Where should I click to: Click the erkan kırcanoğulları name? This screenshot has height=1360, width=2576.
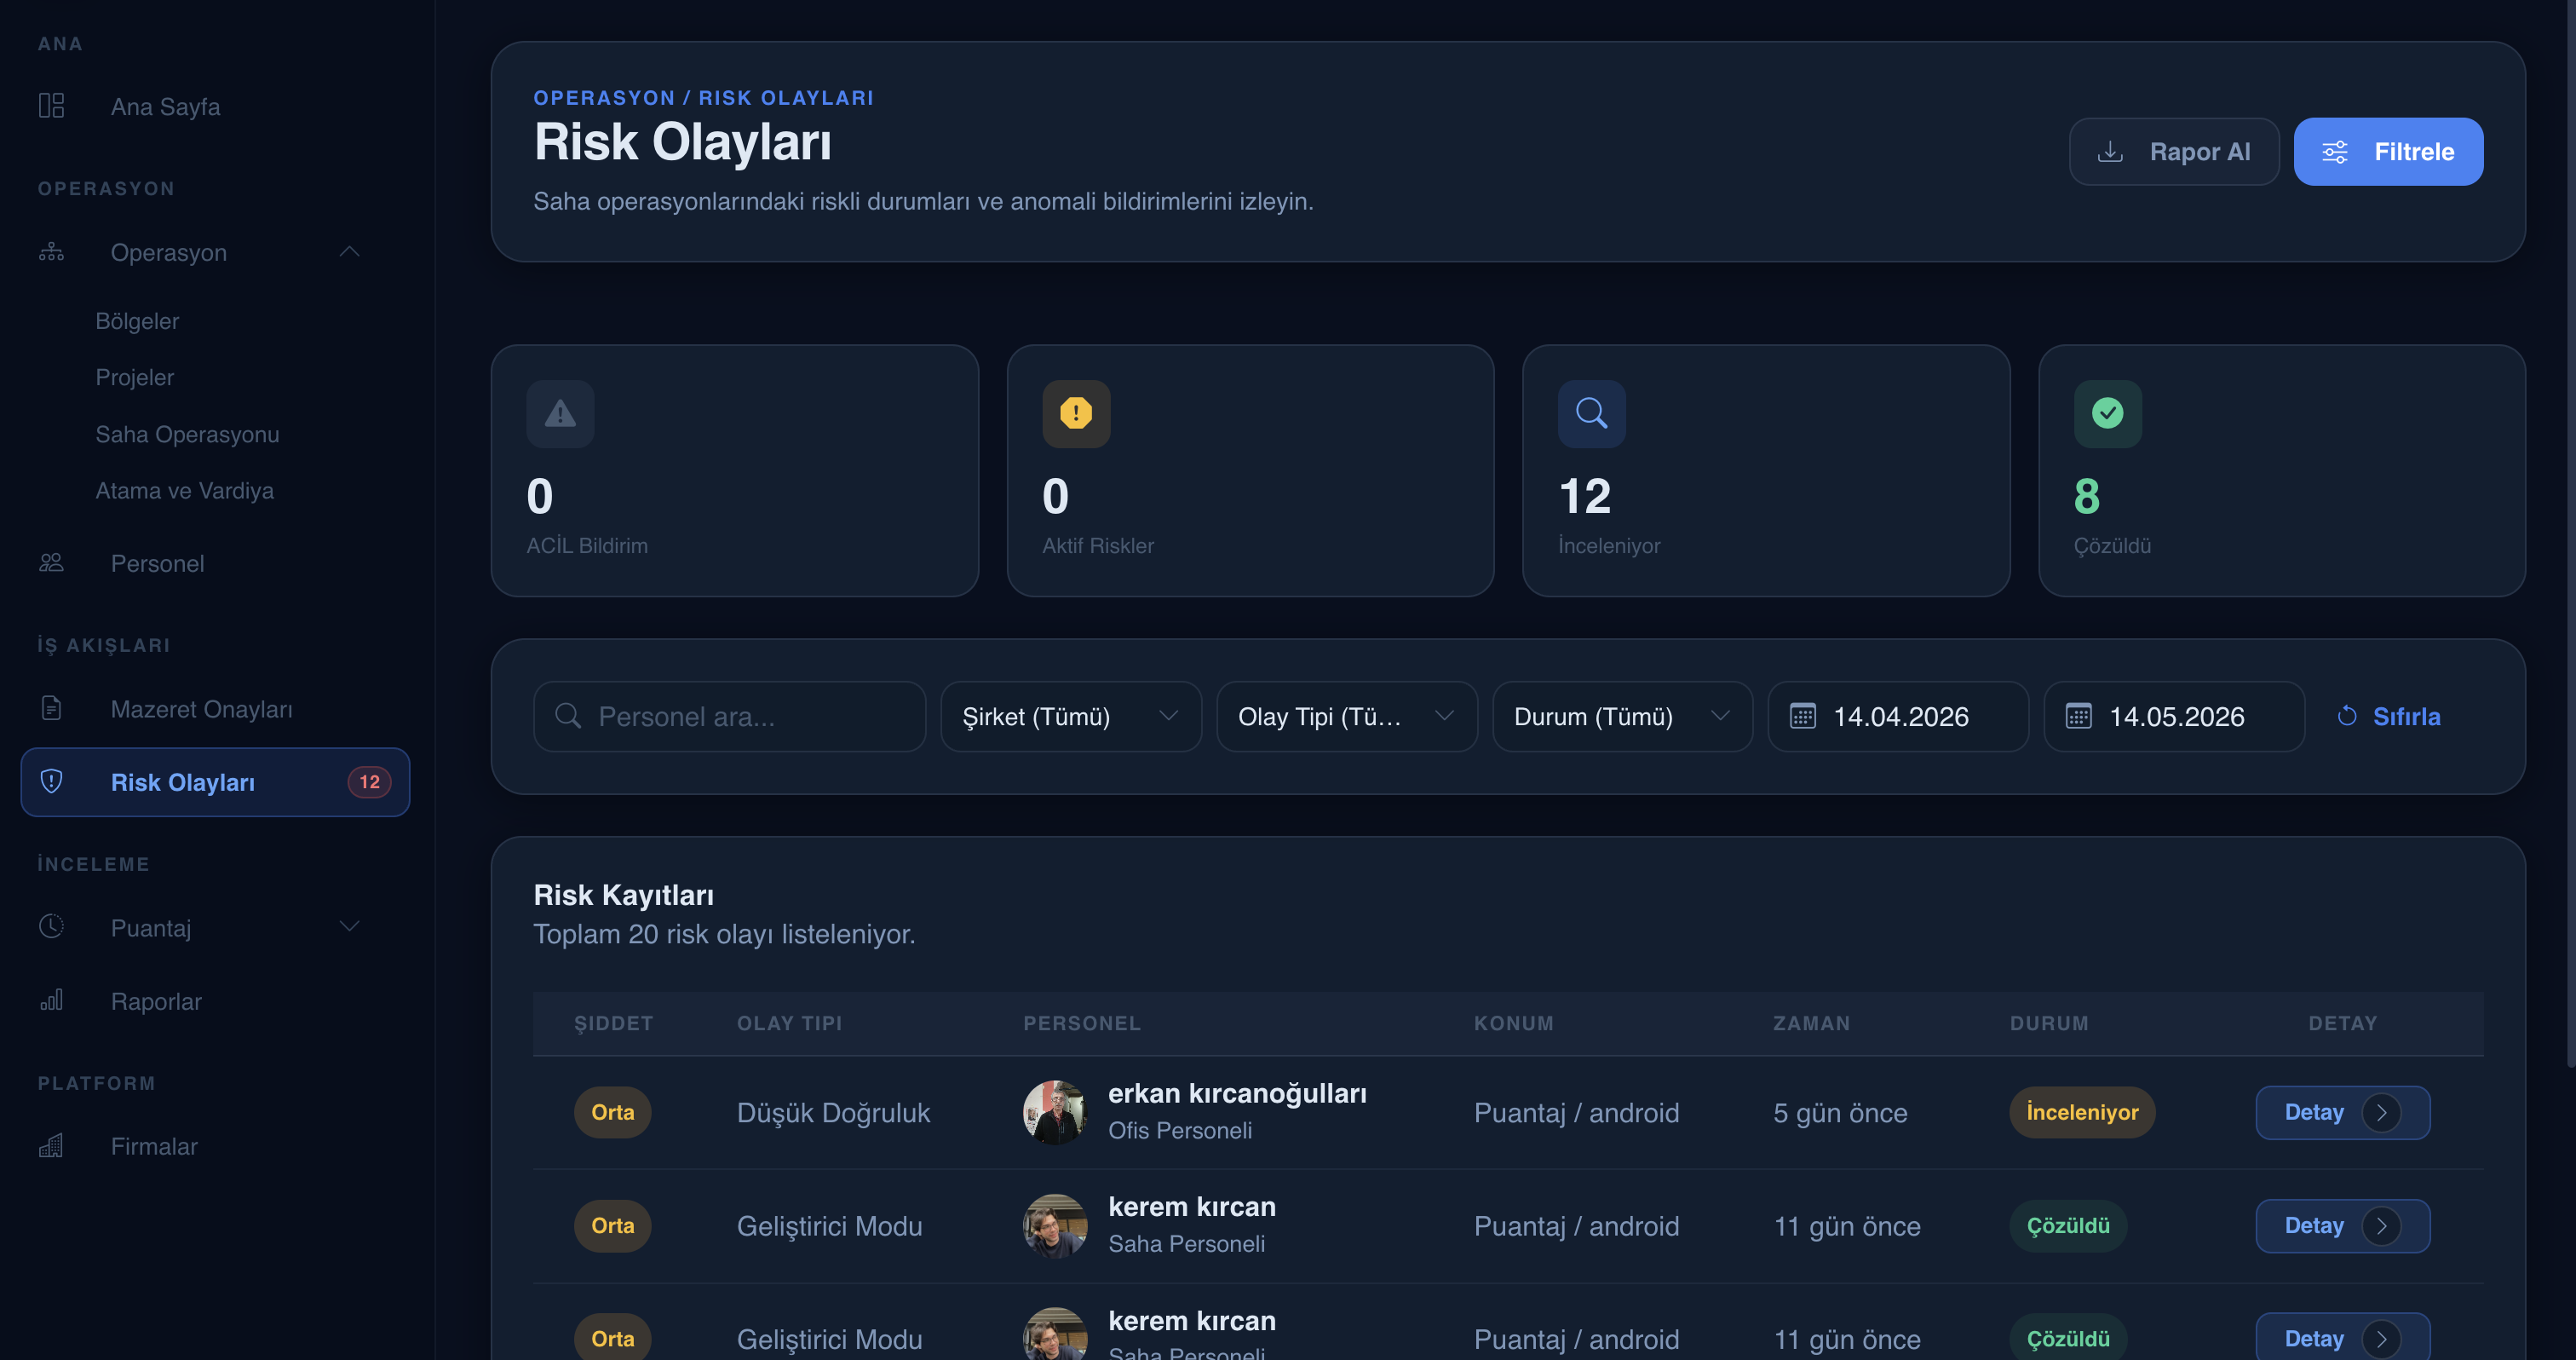[x=1237, y=1093]
